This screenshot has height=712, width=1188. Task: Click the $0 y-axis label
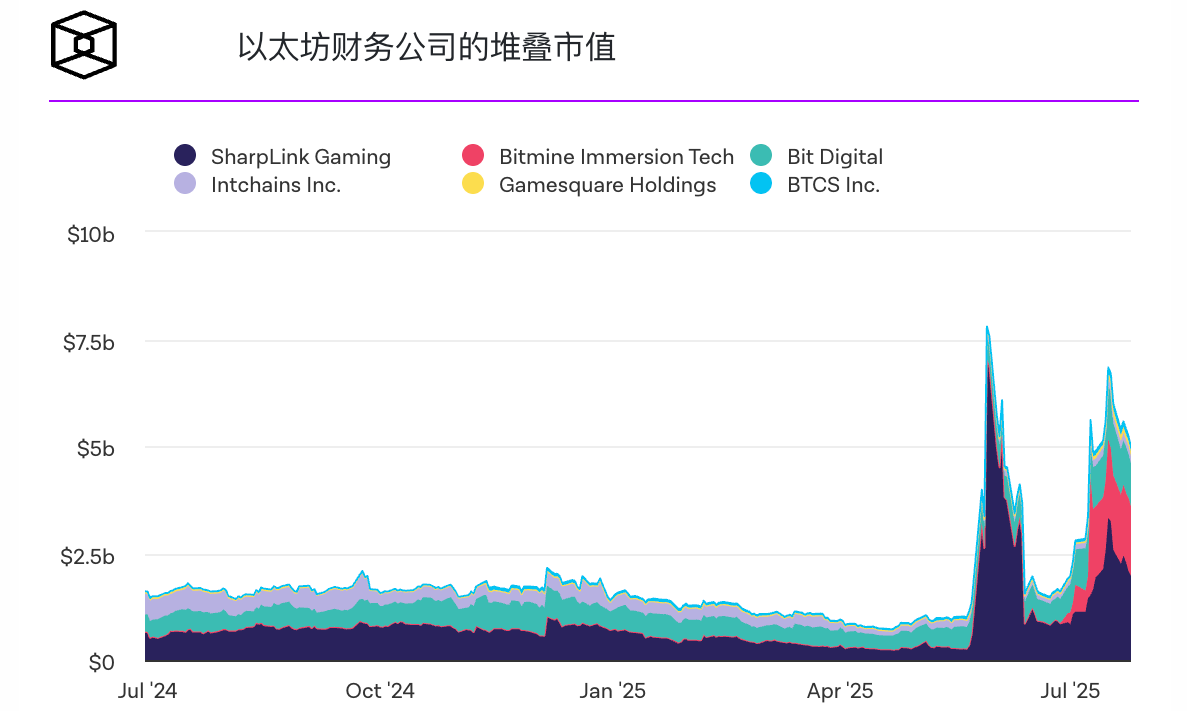(x=102, y=663)
